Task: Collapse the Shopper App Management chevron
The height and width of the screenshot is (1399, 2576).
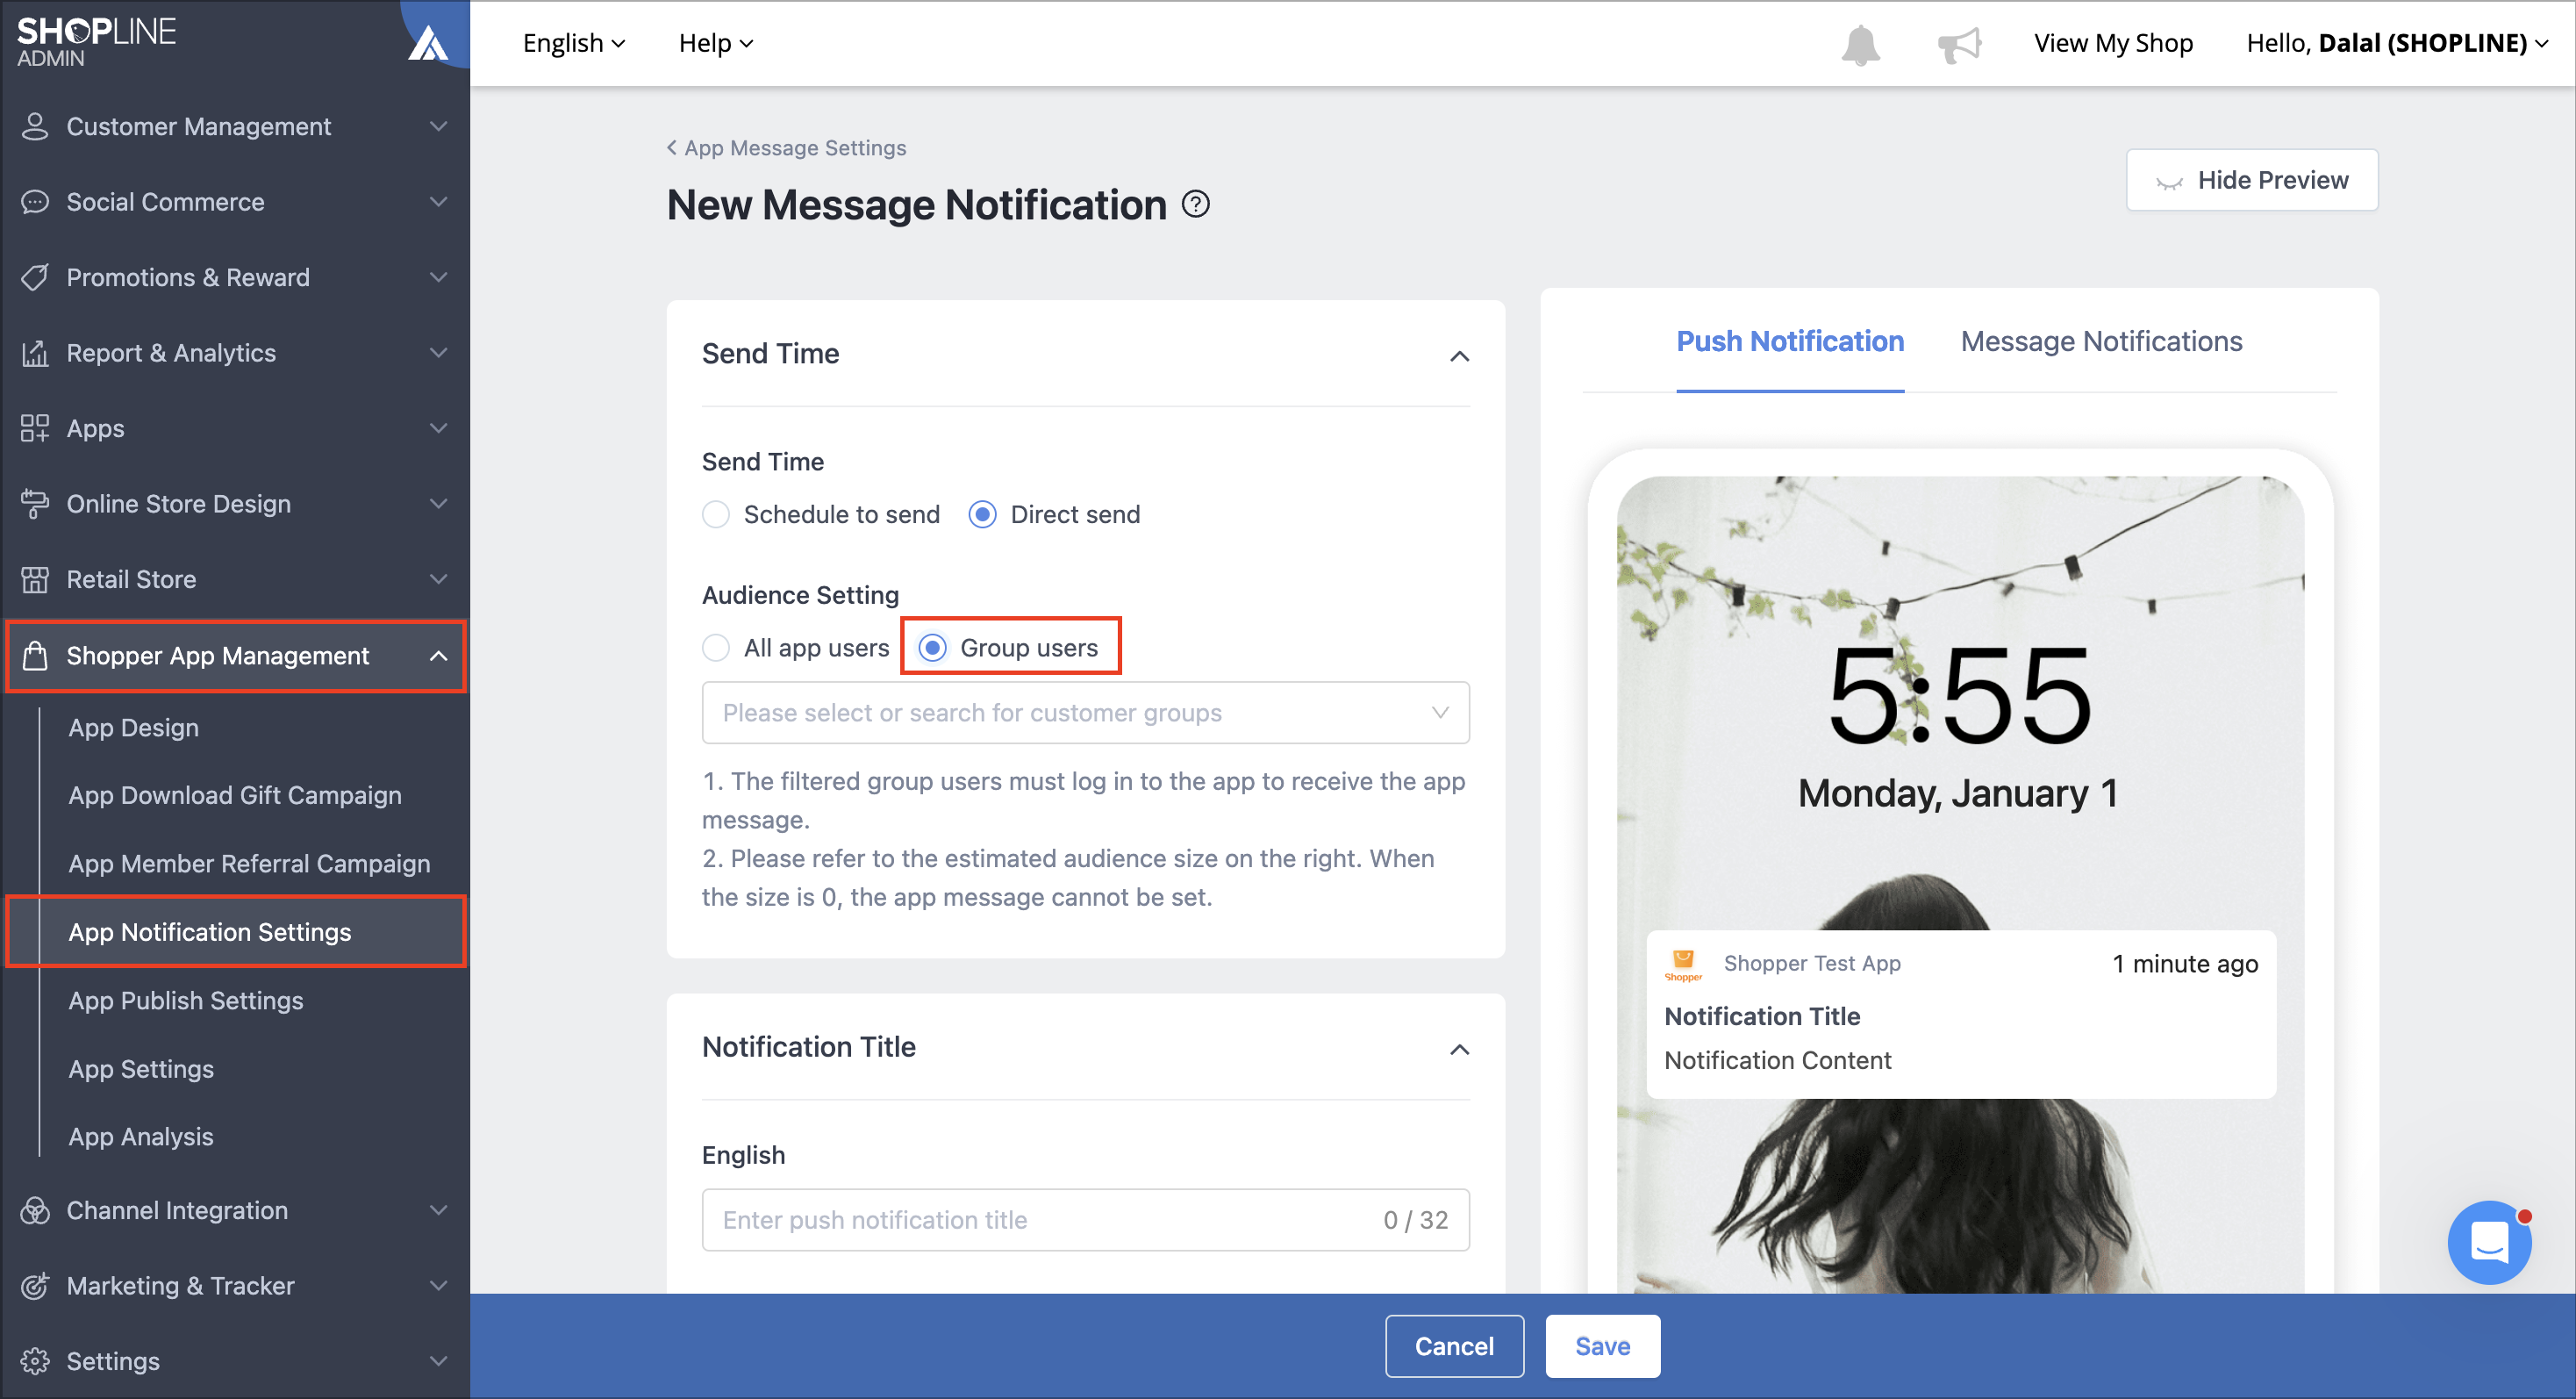Action: [438, 656]
